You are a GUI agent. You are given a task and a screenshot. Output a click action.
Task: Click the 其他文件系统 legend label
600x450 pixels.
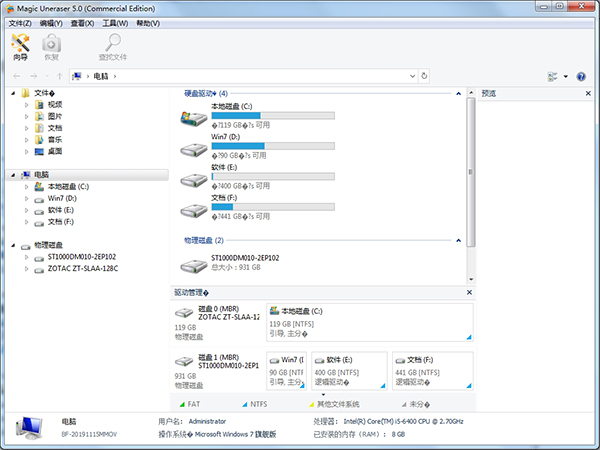tap(338, 404)
